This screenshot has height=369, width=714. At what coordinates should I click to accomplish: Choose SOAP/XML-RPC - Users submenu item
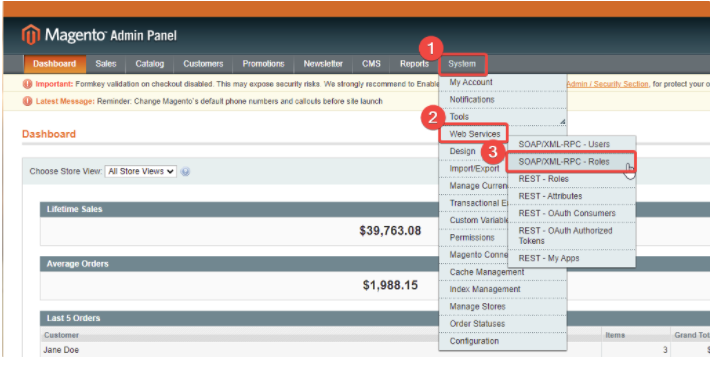pyautogui.click(x=571, y=144)
